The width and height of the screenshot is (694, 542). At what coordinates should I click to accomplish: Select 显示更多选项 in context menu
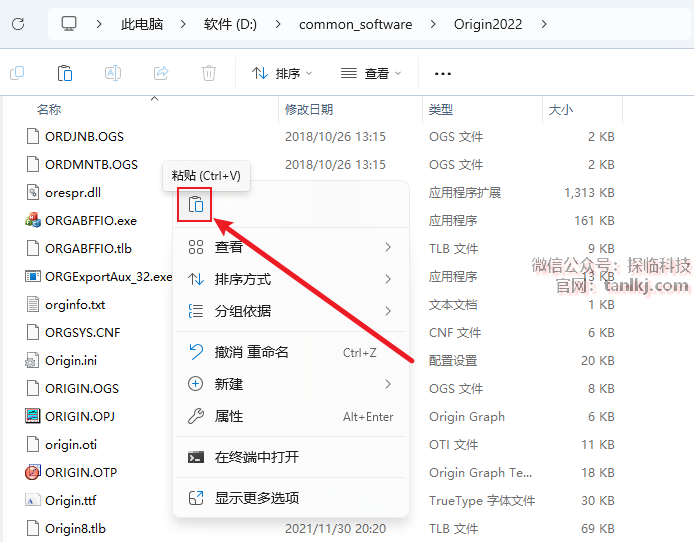pos(291,498)
